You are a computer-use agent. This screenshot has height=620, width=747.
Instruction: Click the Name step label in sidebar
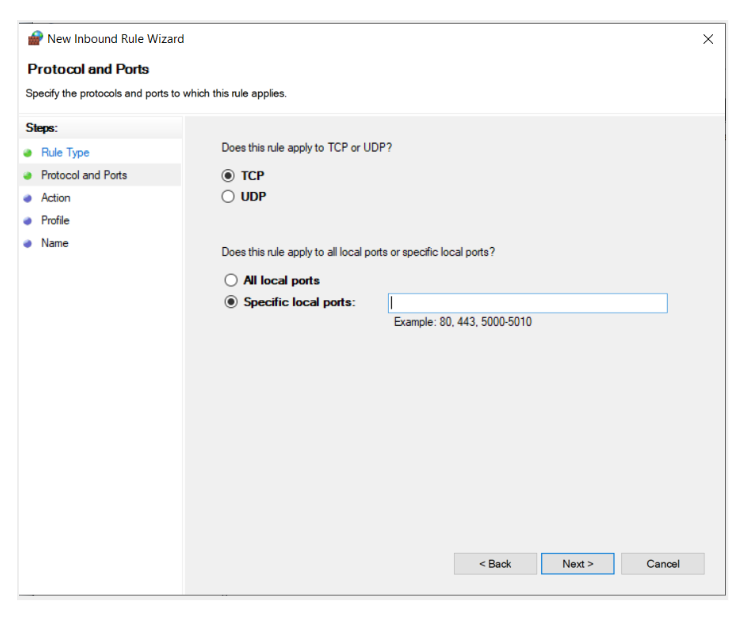pos(54,243)
